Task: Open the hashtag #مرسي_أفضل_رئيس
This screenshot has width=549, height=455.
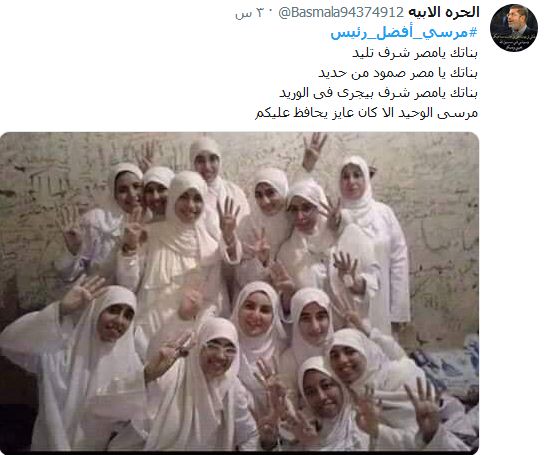Action: [404, 33]
